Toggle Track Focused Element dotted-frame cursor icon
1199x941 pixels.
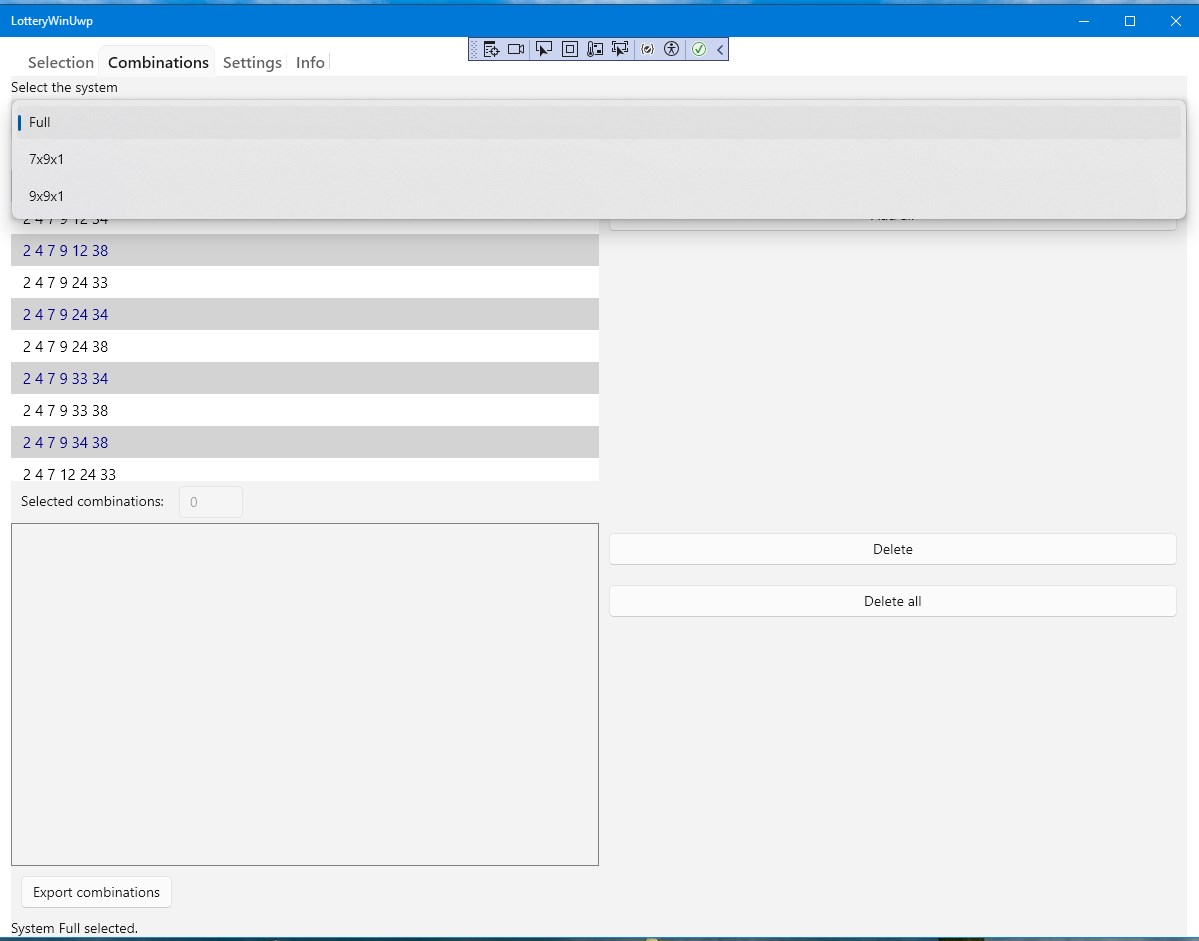(620, 49)
